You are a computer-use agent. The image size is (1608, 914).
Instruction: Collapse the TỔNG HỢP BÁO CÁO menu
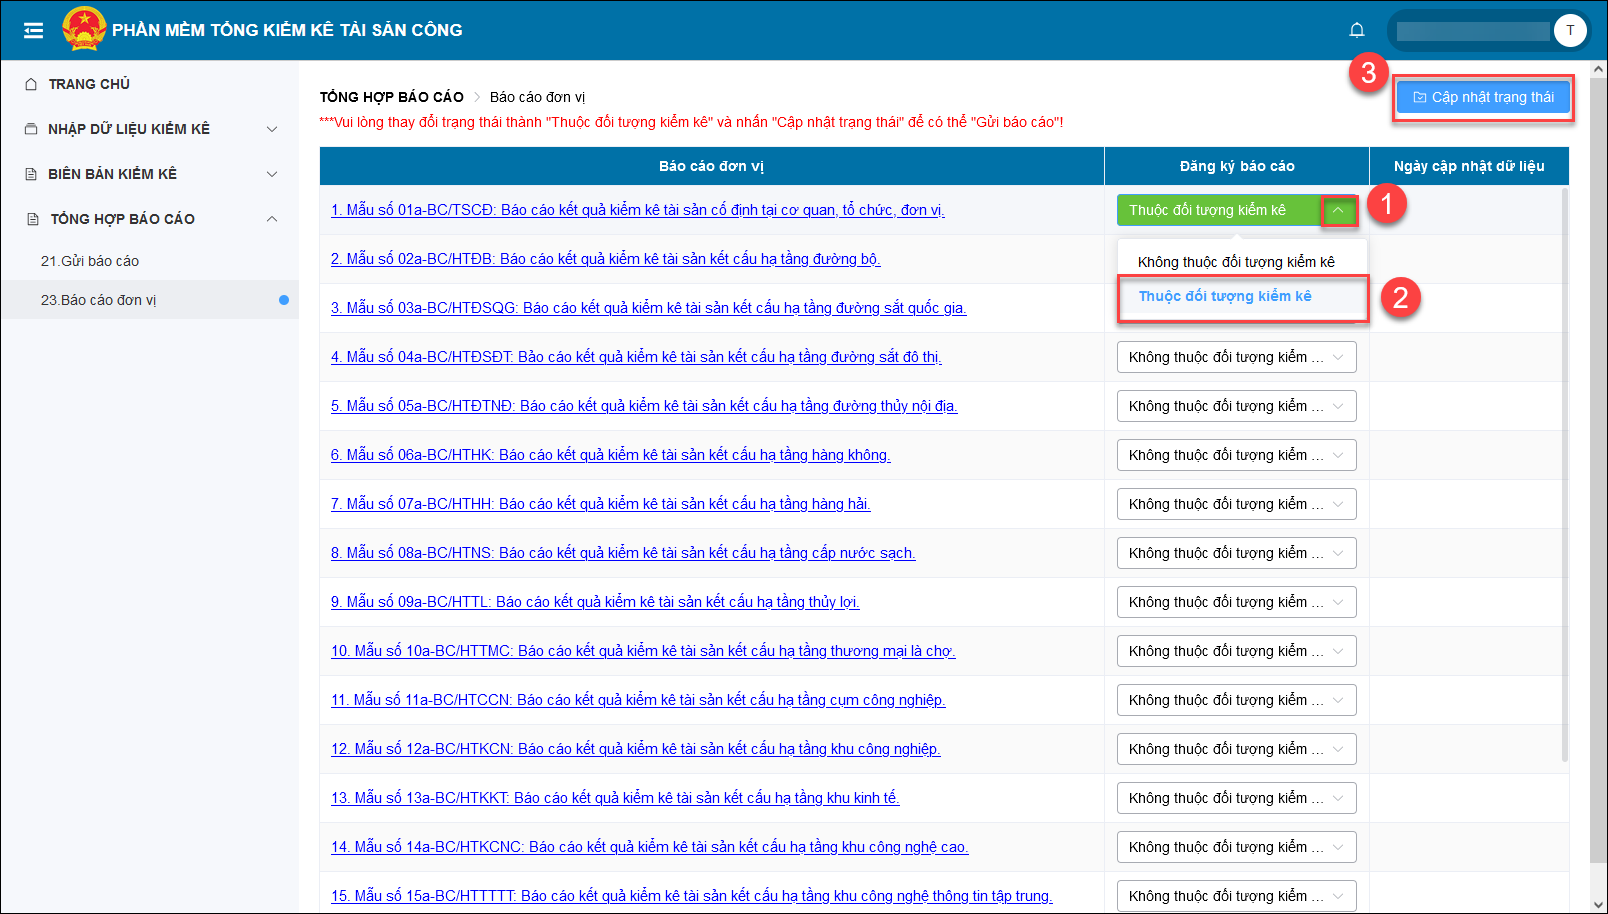[x=150, y=219]
